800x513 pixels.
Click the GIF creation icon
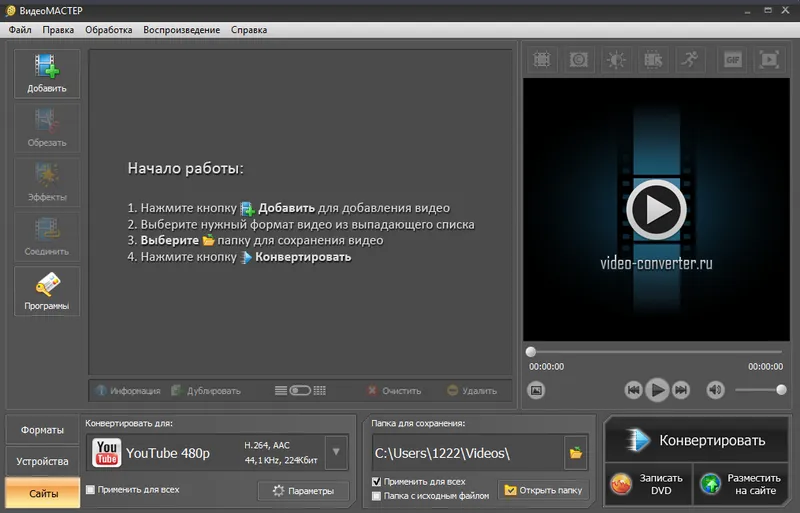733,60
